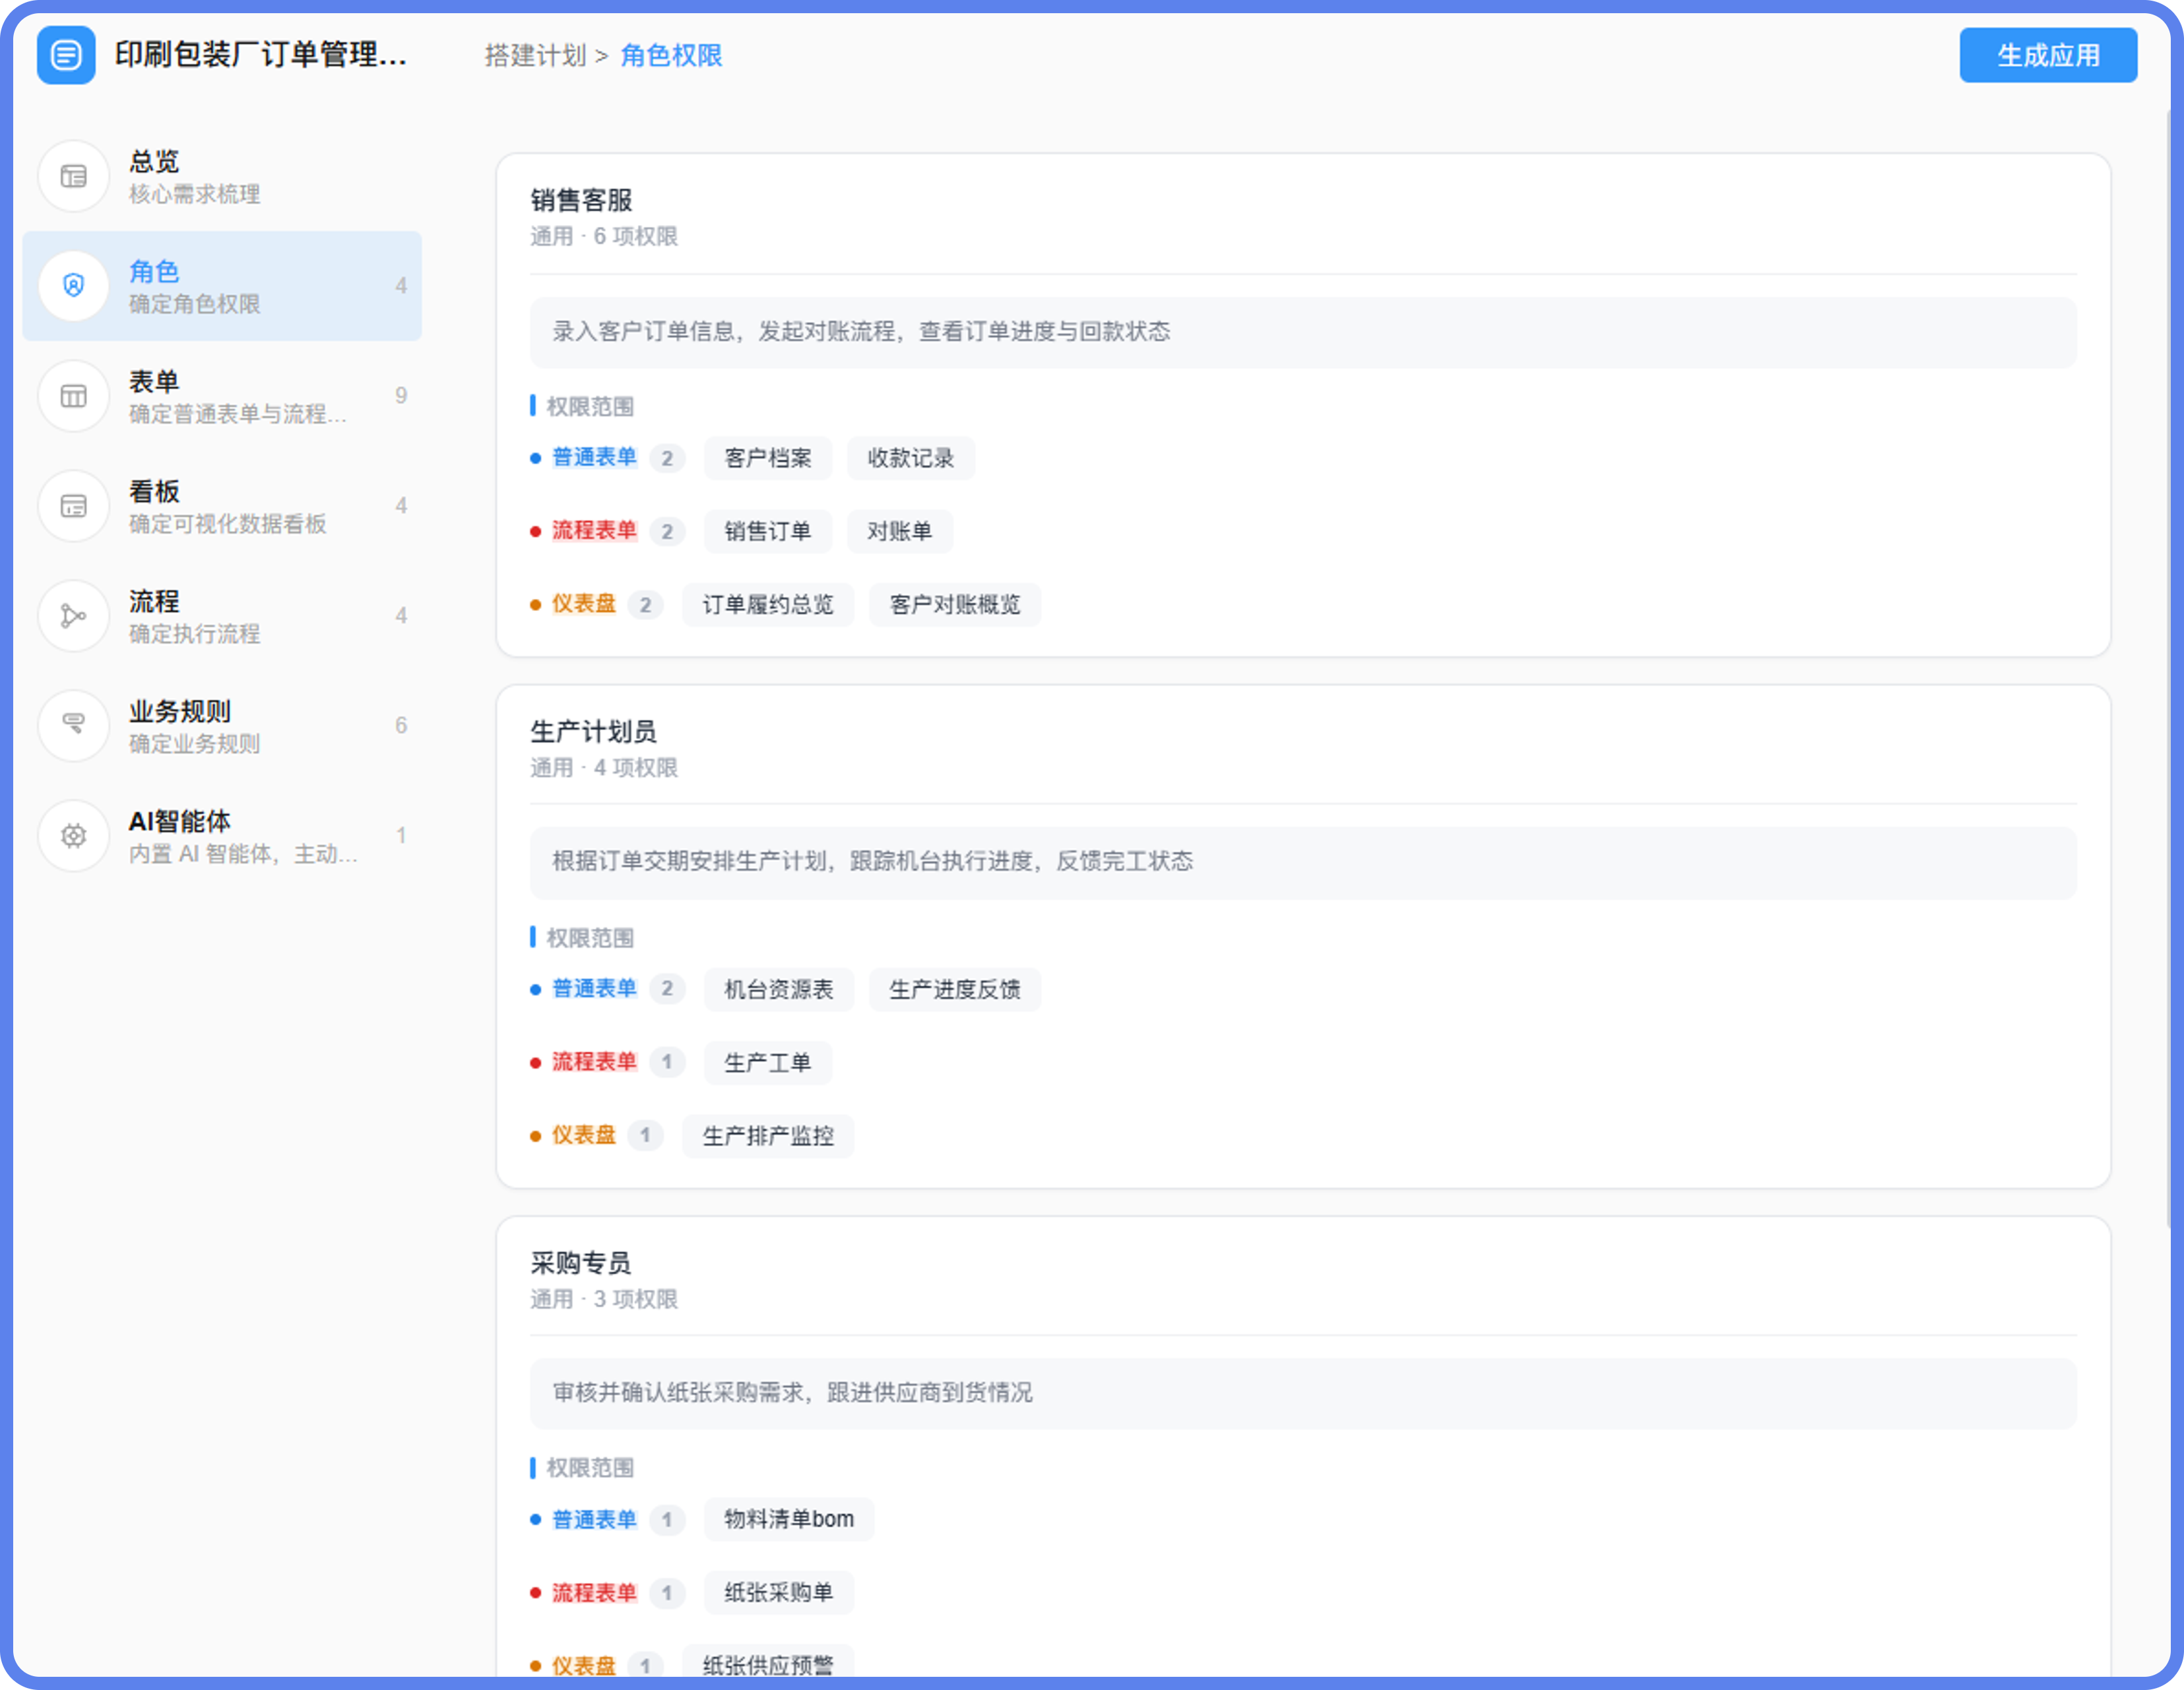The width and height of the screenshot is (2184, 1690).
Task: Click the blue app logo icon
Action: (66, 55)
